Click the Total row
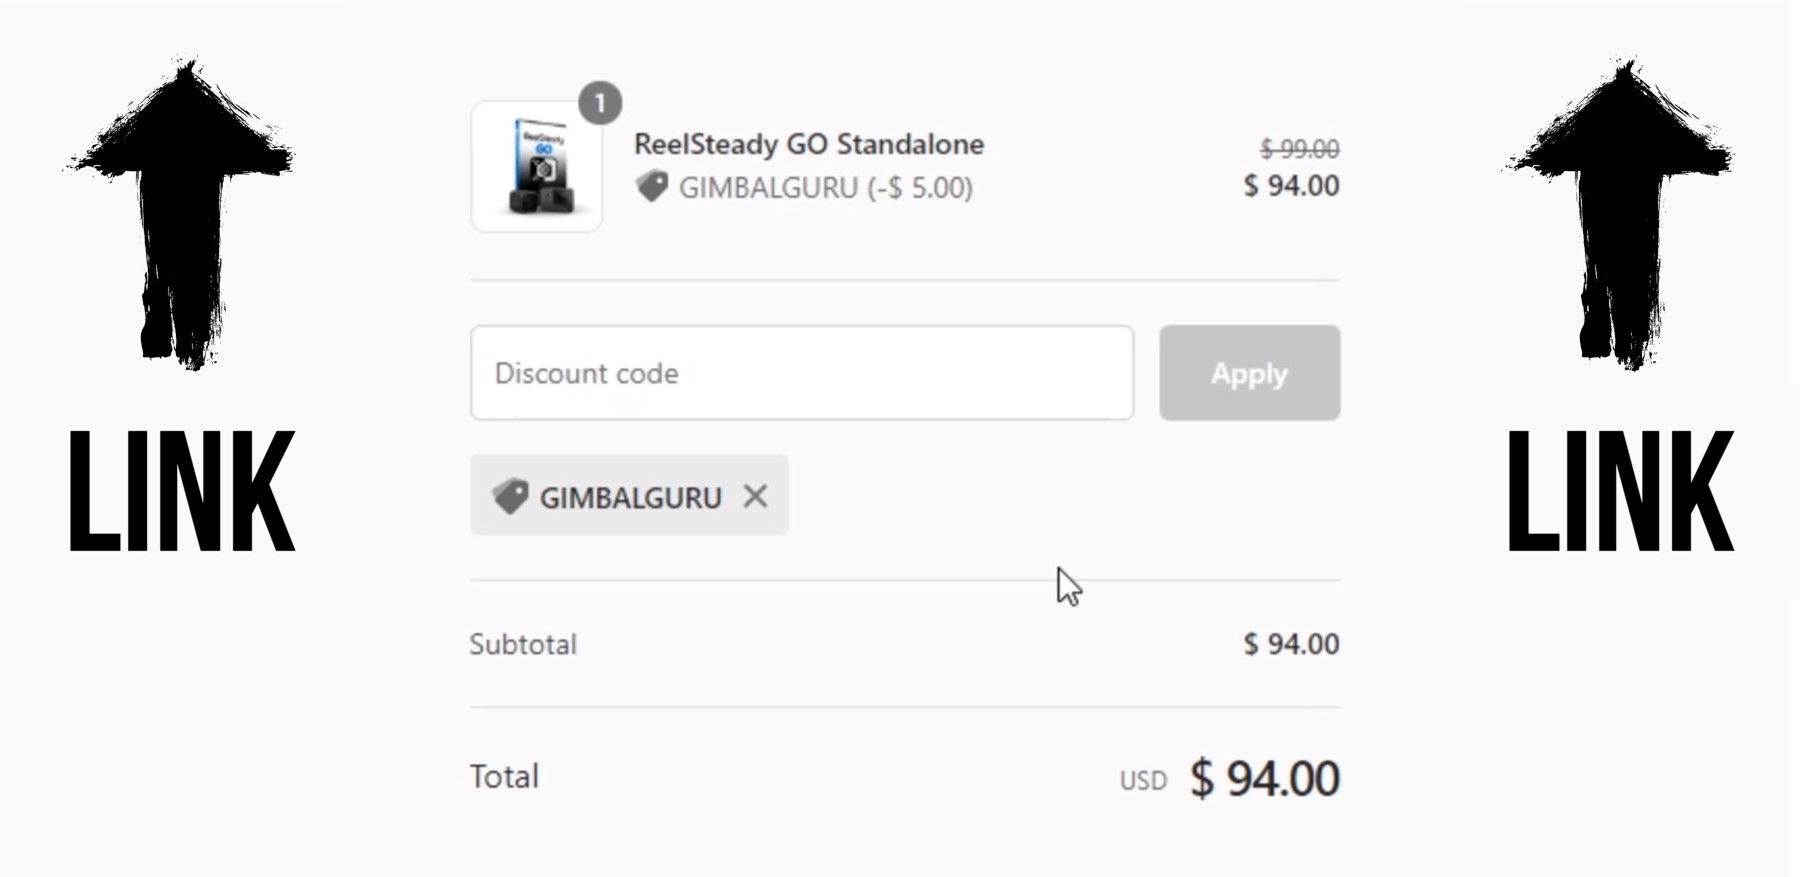The height and width of the screenshot is (877, 1800). pos(504,777)
